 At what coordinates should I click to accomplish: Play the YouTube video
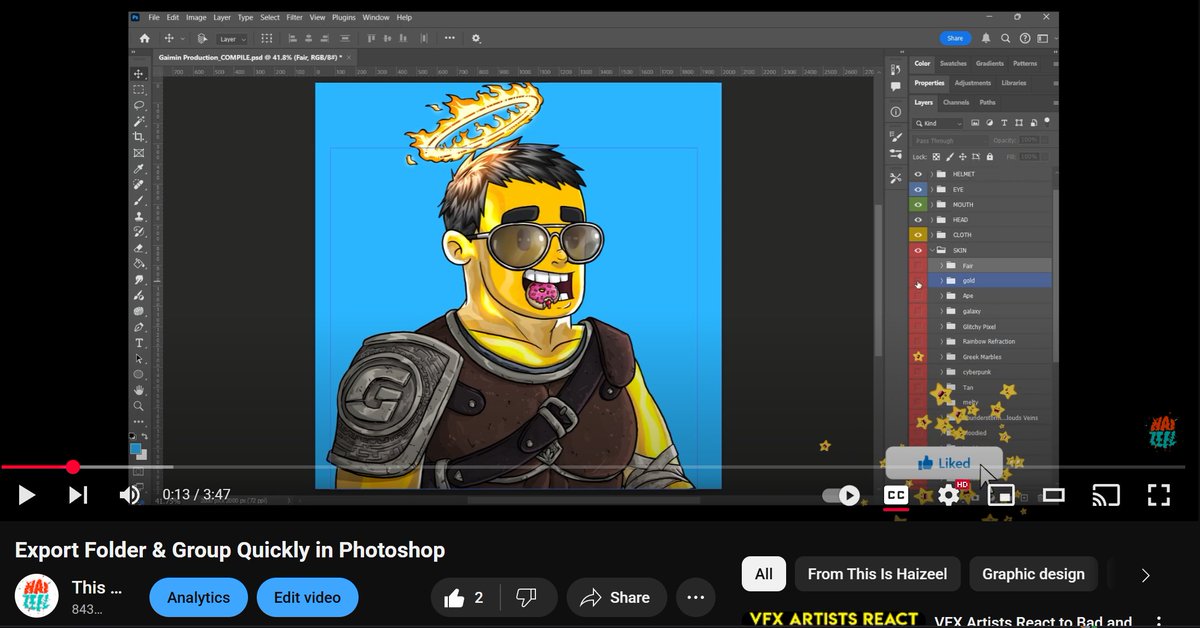27,494
